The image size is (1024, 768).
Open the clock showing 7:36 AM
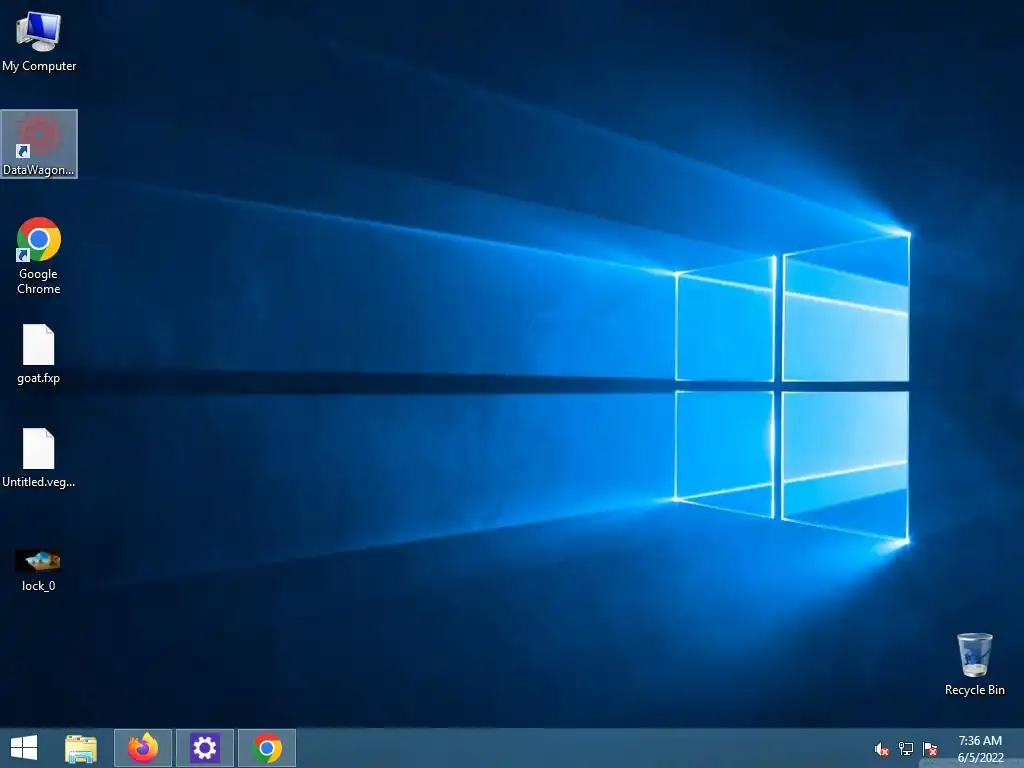pos(980,749)
